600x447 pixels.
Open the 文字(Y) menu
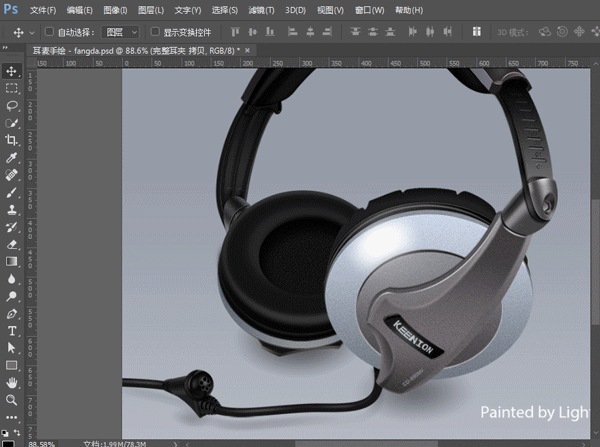pyautogui.click(x=188, y=10)
